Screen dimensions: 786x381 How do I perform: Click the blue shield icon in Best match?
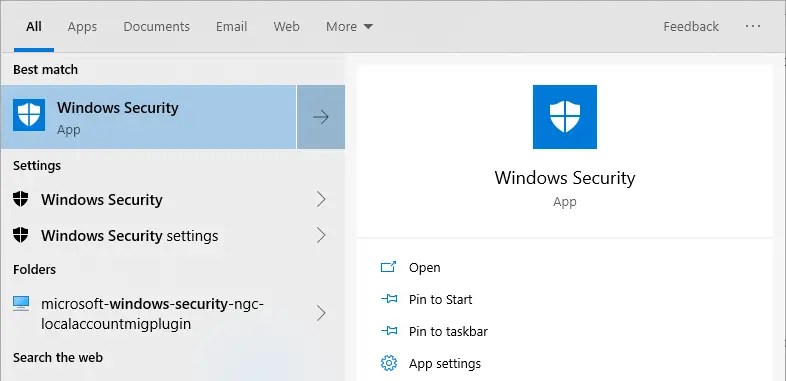29,115
